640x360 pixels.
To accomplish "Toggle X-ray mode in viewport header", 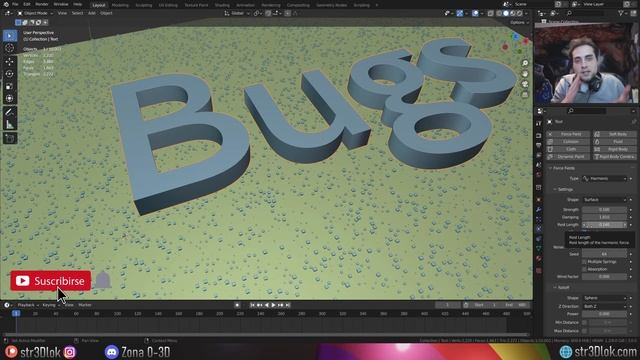I will pos(491,13).
